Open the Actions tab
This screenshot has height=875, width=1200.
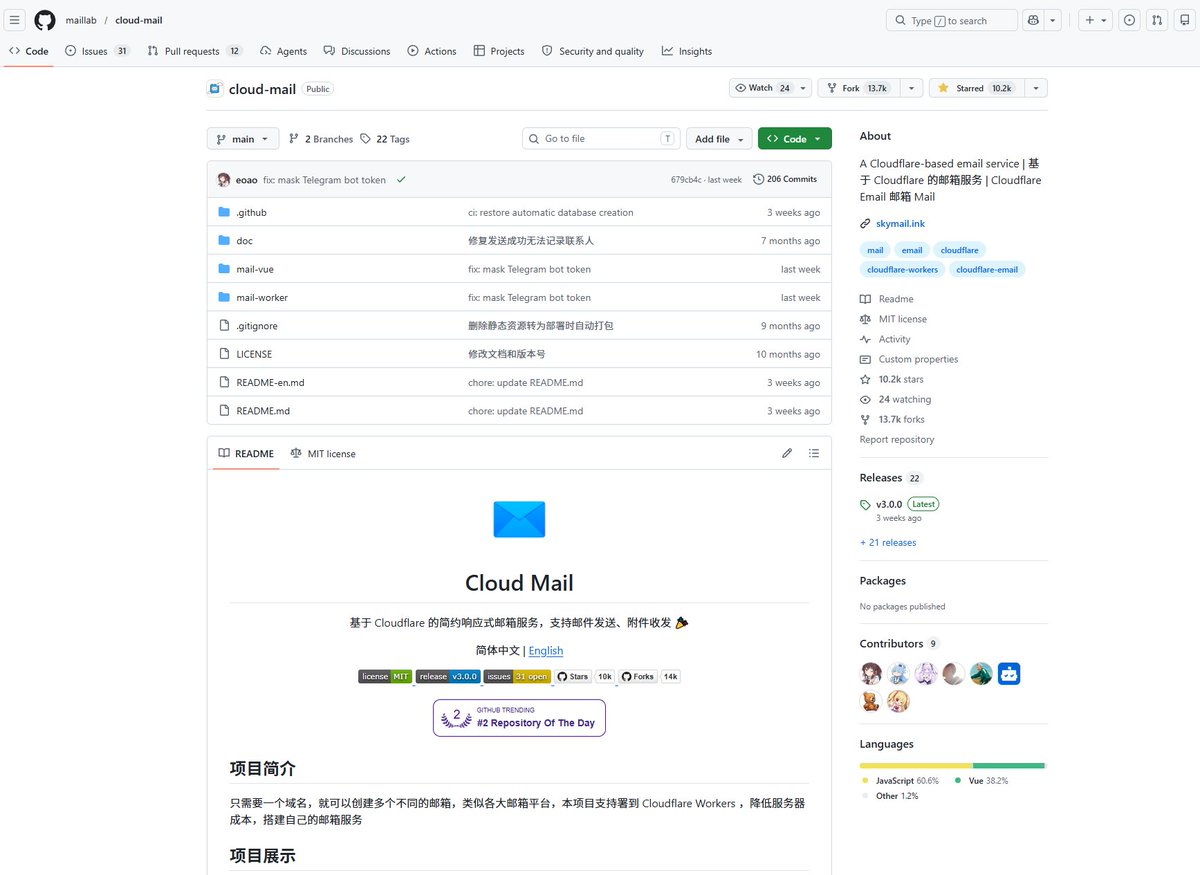(x=432, y=51)
